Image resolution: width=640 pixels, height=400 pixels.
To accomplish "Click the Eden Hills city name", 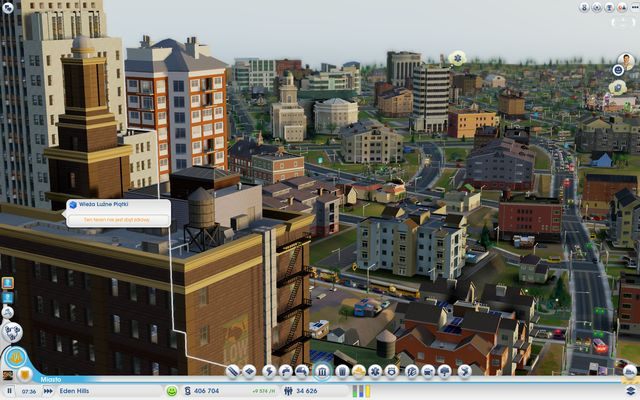I will click(x=74, y=391).
